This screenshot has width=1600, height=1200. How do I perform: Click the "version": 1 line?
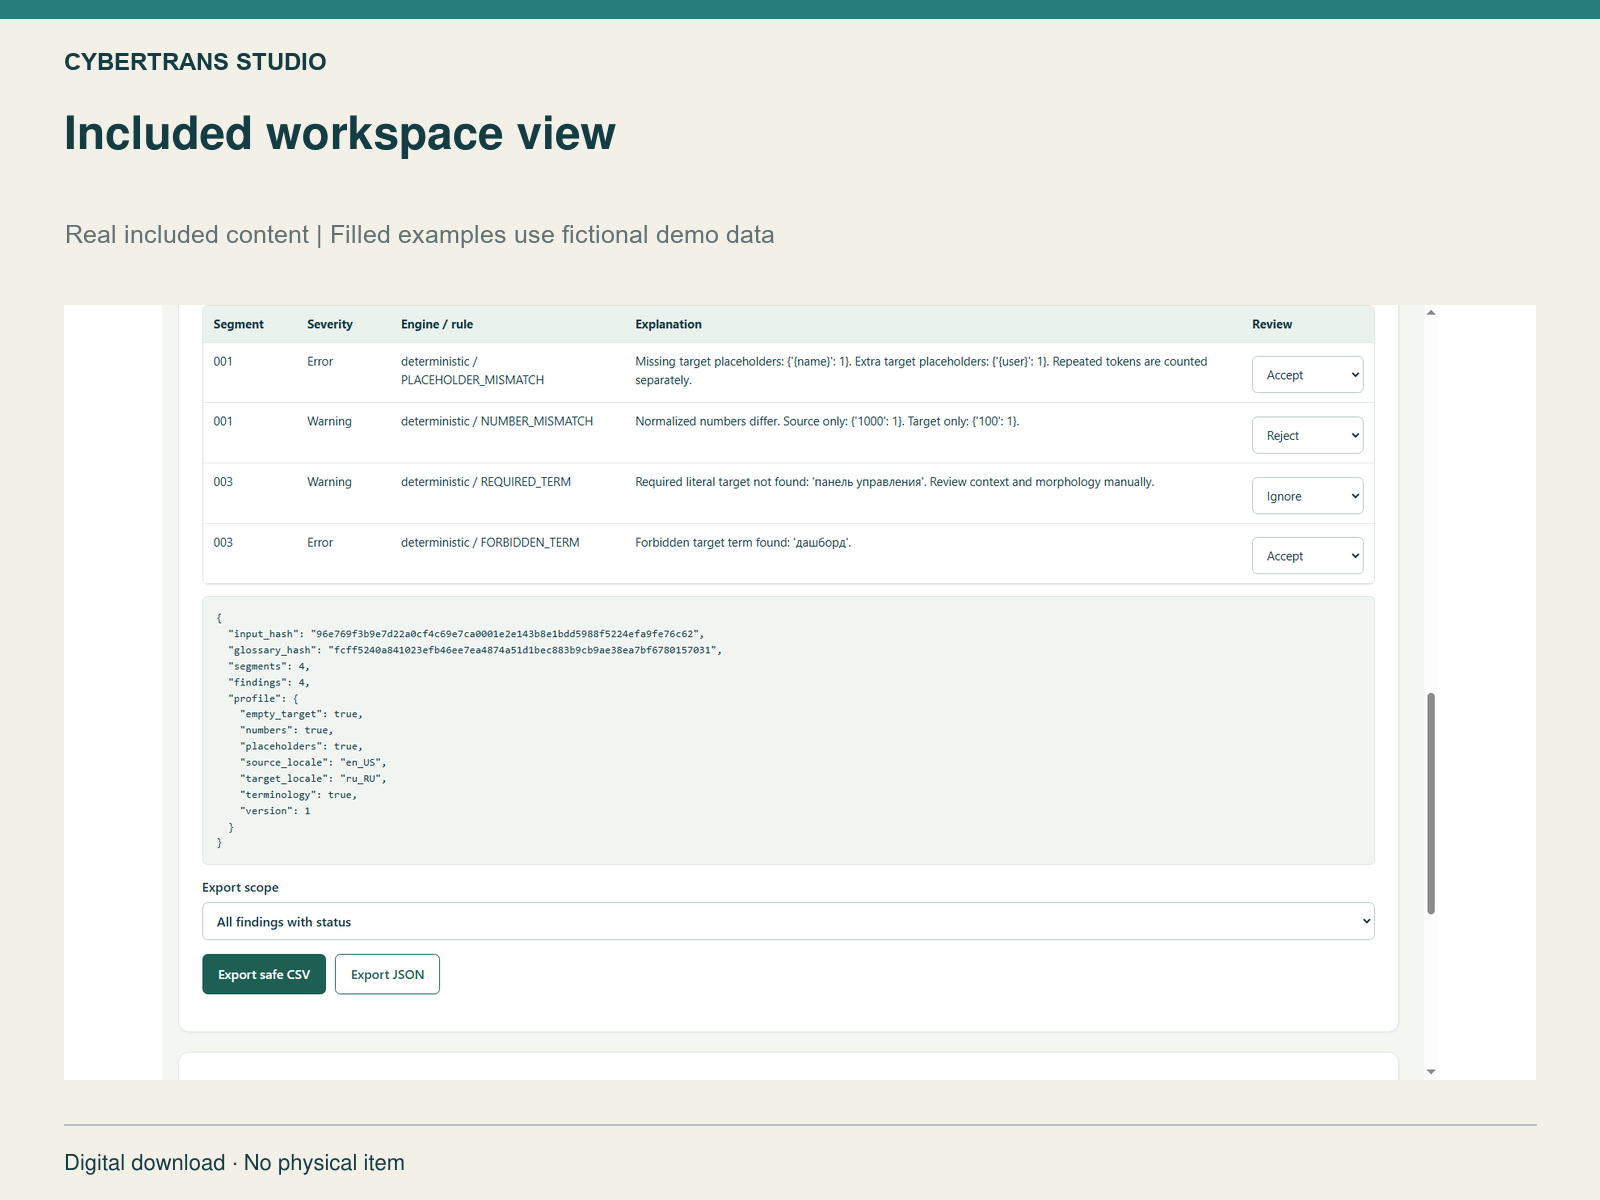click(275, 811)
